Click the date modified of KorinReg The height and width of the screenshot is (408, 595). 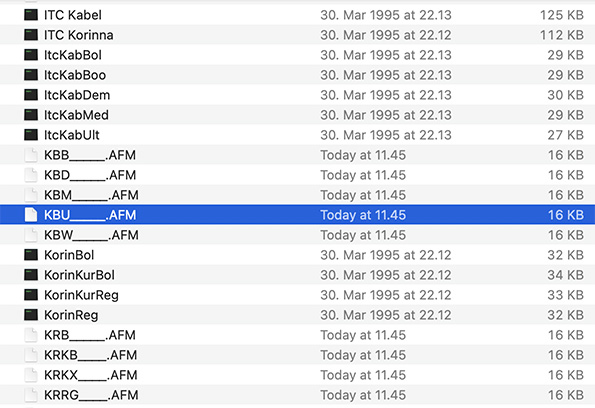(x=386, y=315)
